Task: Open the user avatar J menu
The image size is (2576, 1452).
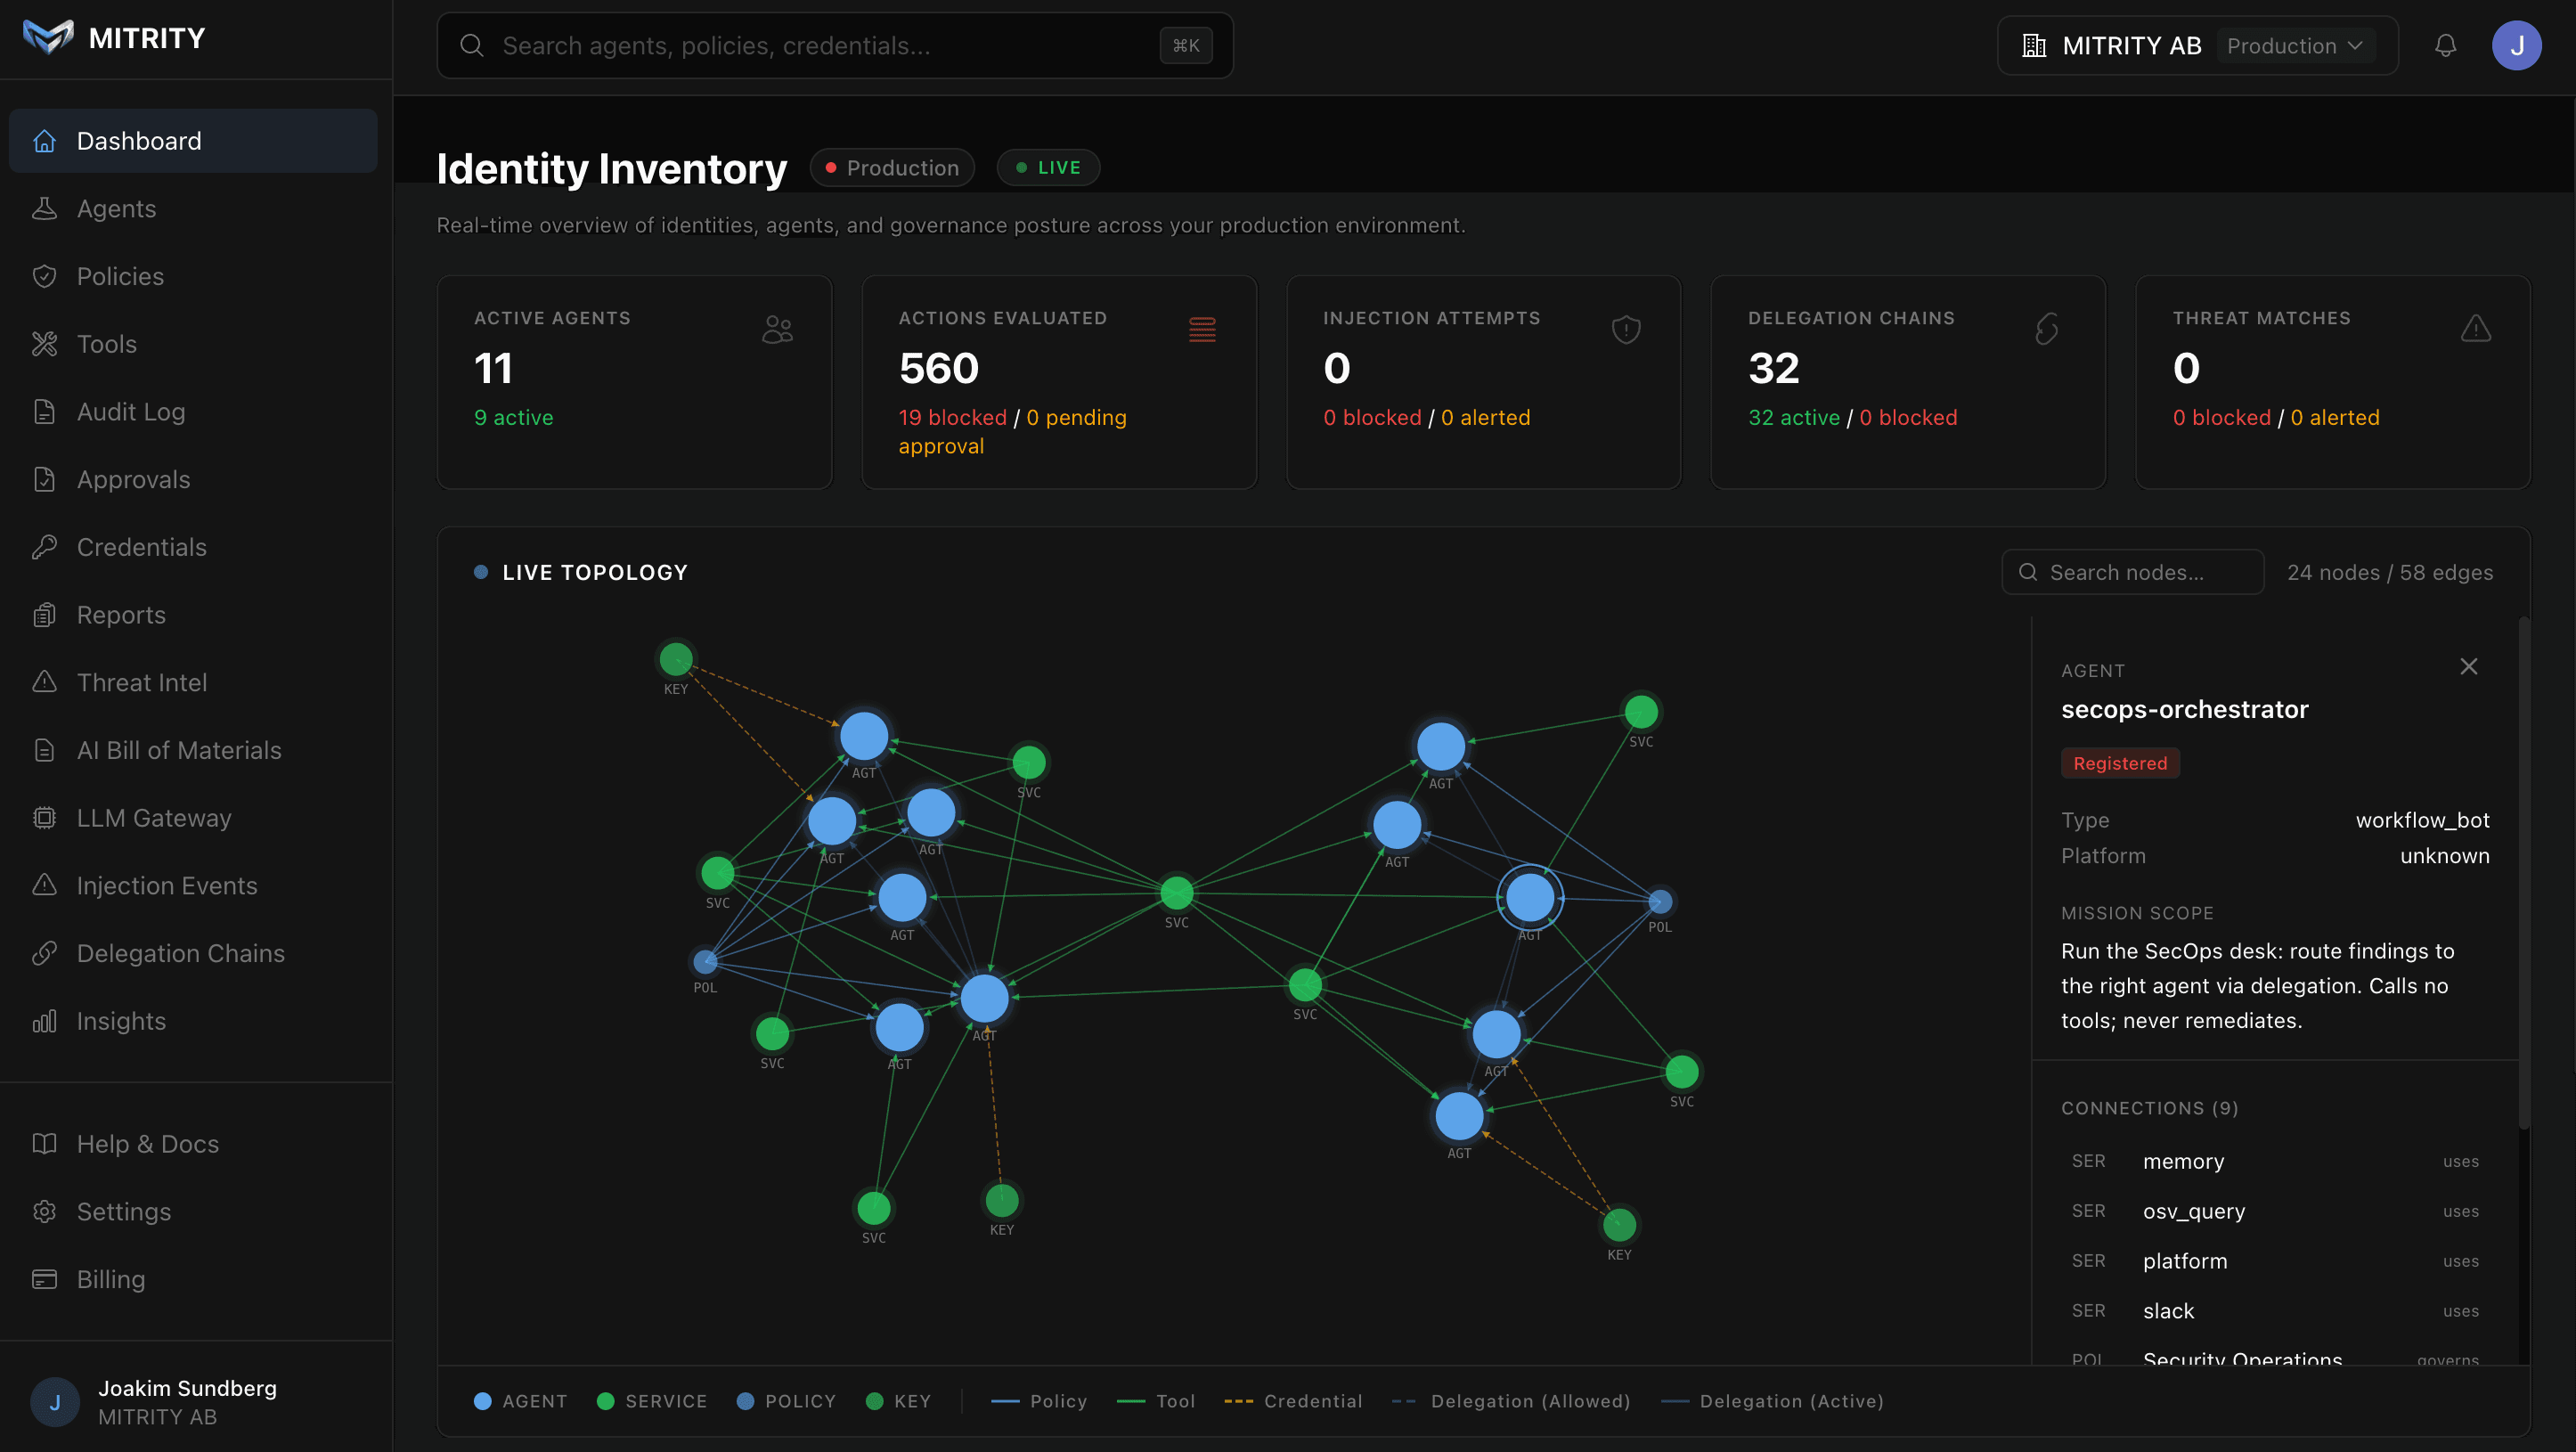Action: pos(2516,46)
